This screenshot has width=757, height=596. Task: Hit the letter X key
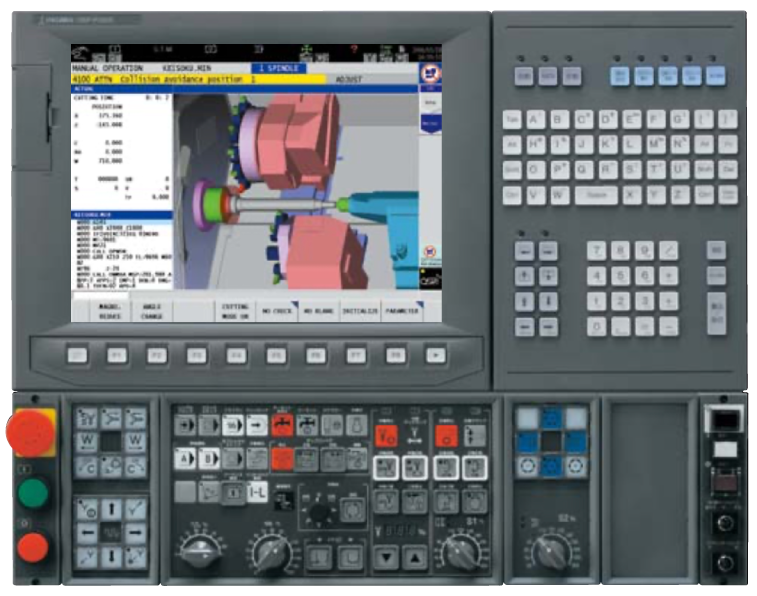pyautogui.click(x=631, y=195)
